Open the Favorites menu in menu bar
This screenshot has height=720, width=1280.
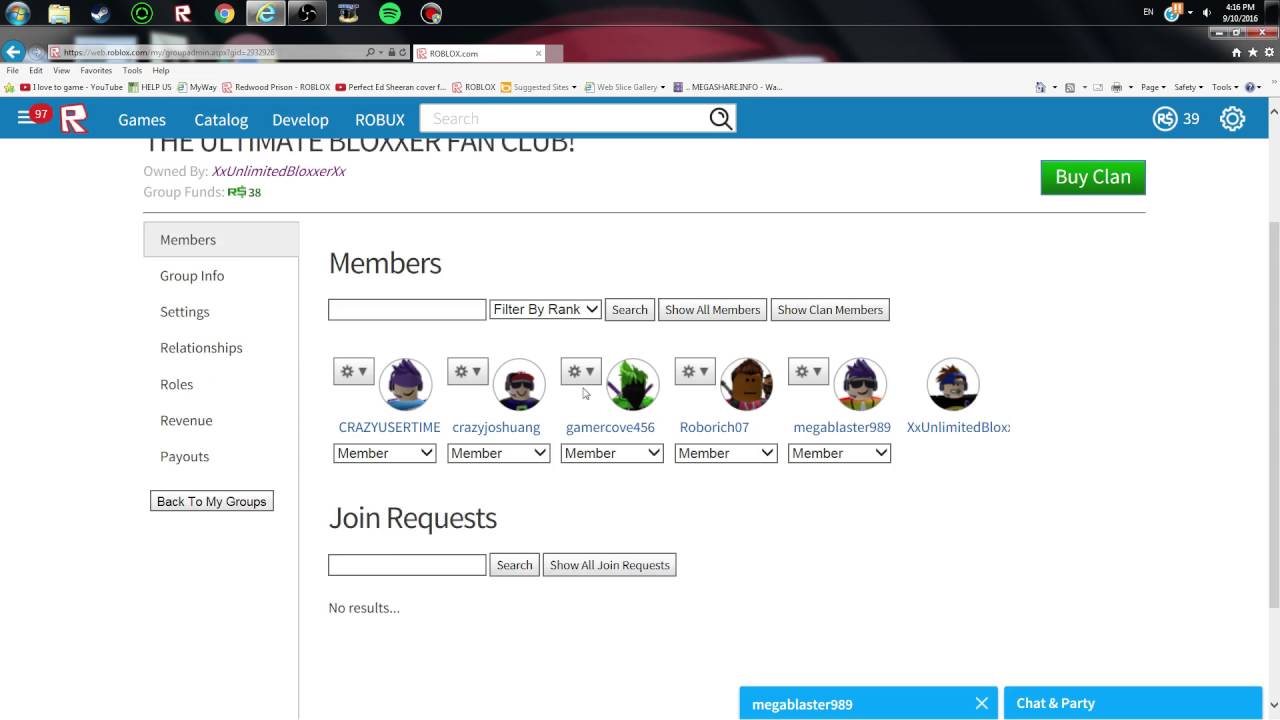click(x=96, y=71)
